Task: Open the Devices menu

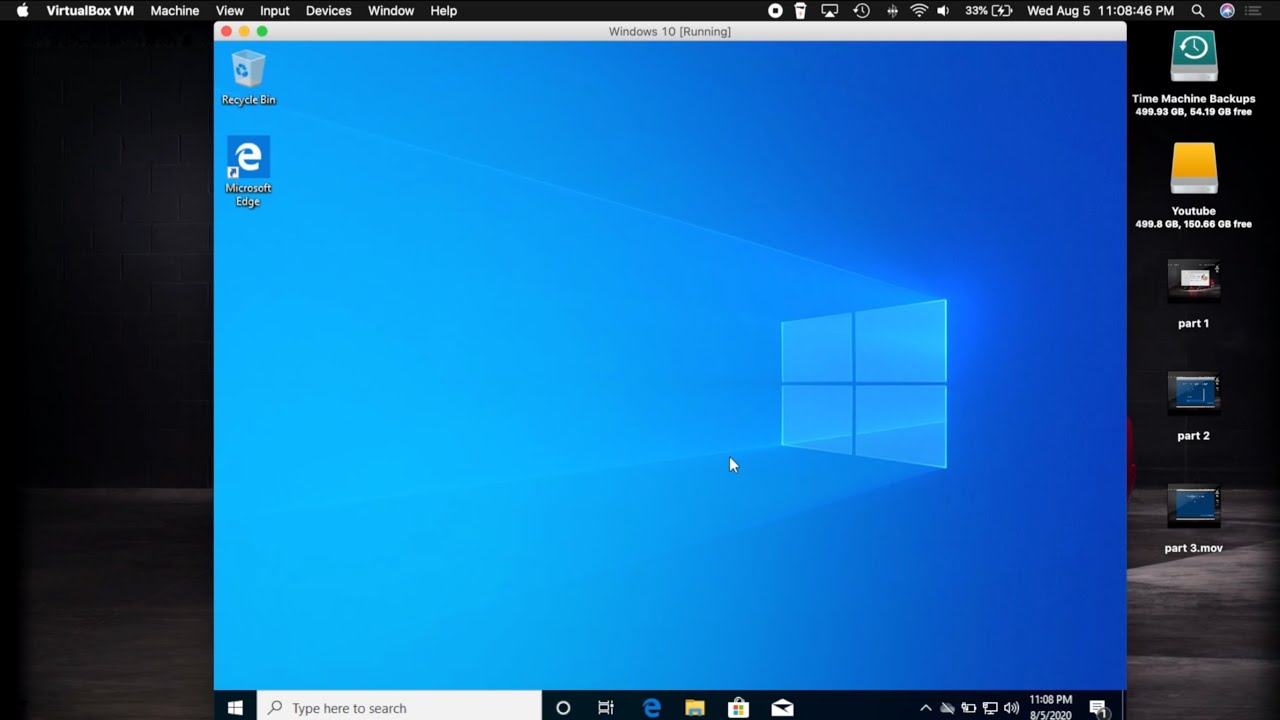Action: tap(328, 10)
